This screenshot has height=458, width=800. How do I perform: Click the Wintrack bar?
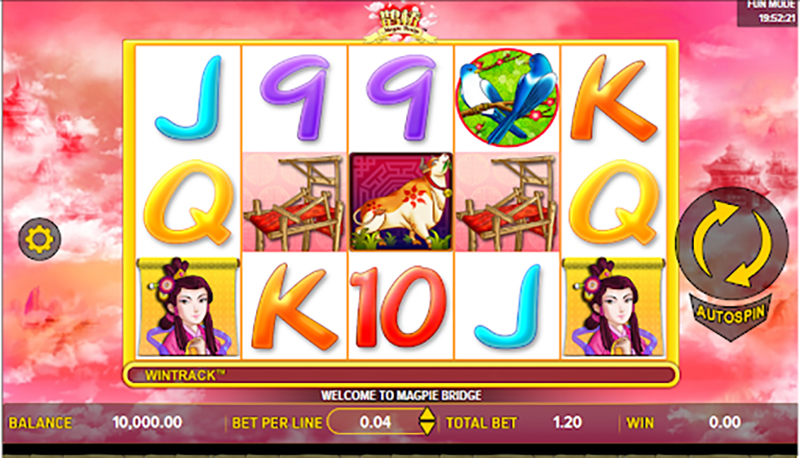click(x=401, y=375)
